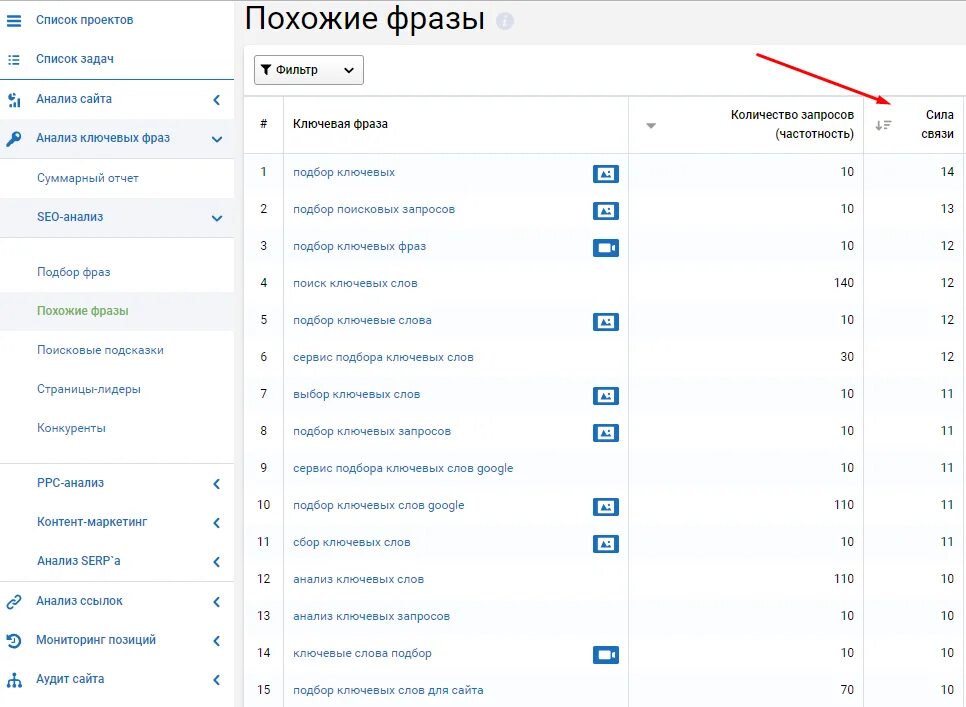Click image icon in row сбор ключевых слов

606,543
